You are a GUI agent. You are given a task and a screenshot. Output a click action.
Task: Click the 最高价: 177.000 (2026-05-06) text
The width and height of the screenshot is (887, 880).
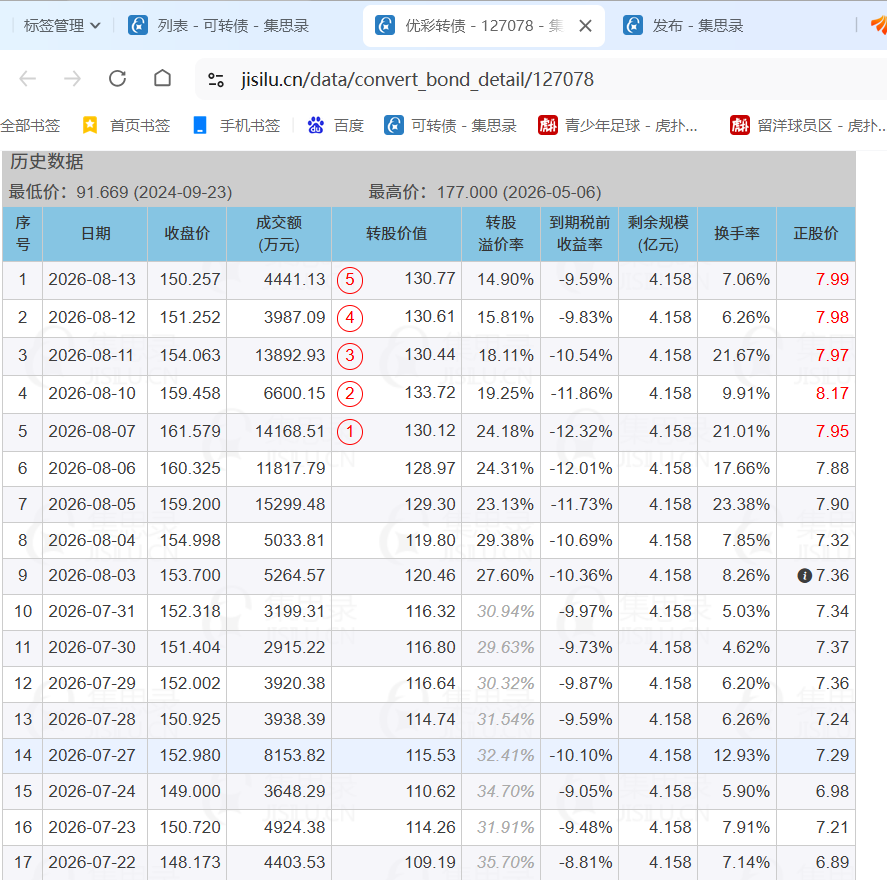point(485,192)
